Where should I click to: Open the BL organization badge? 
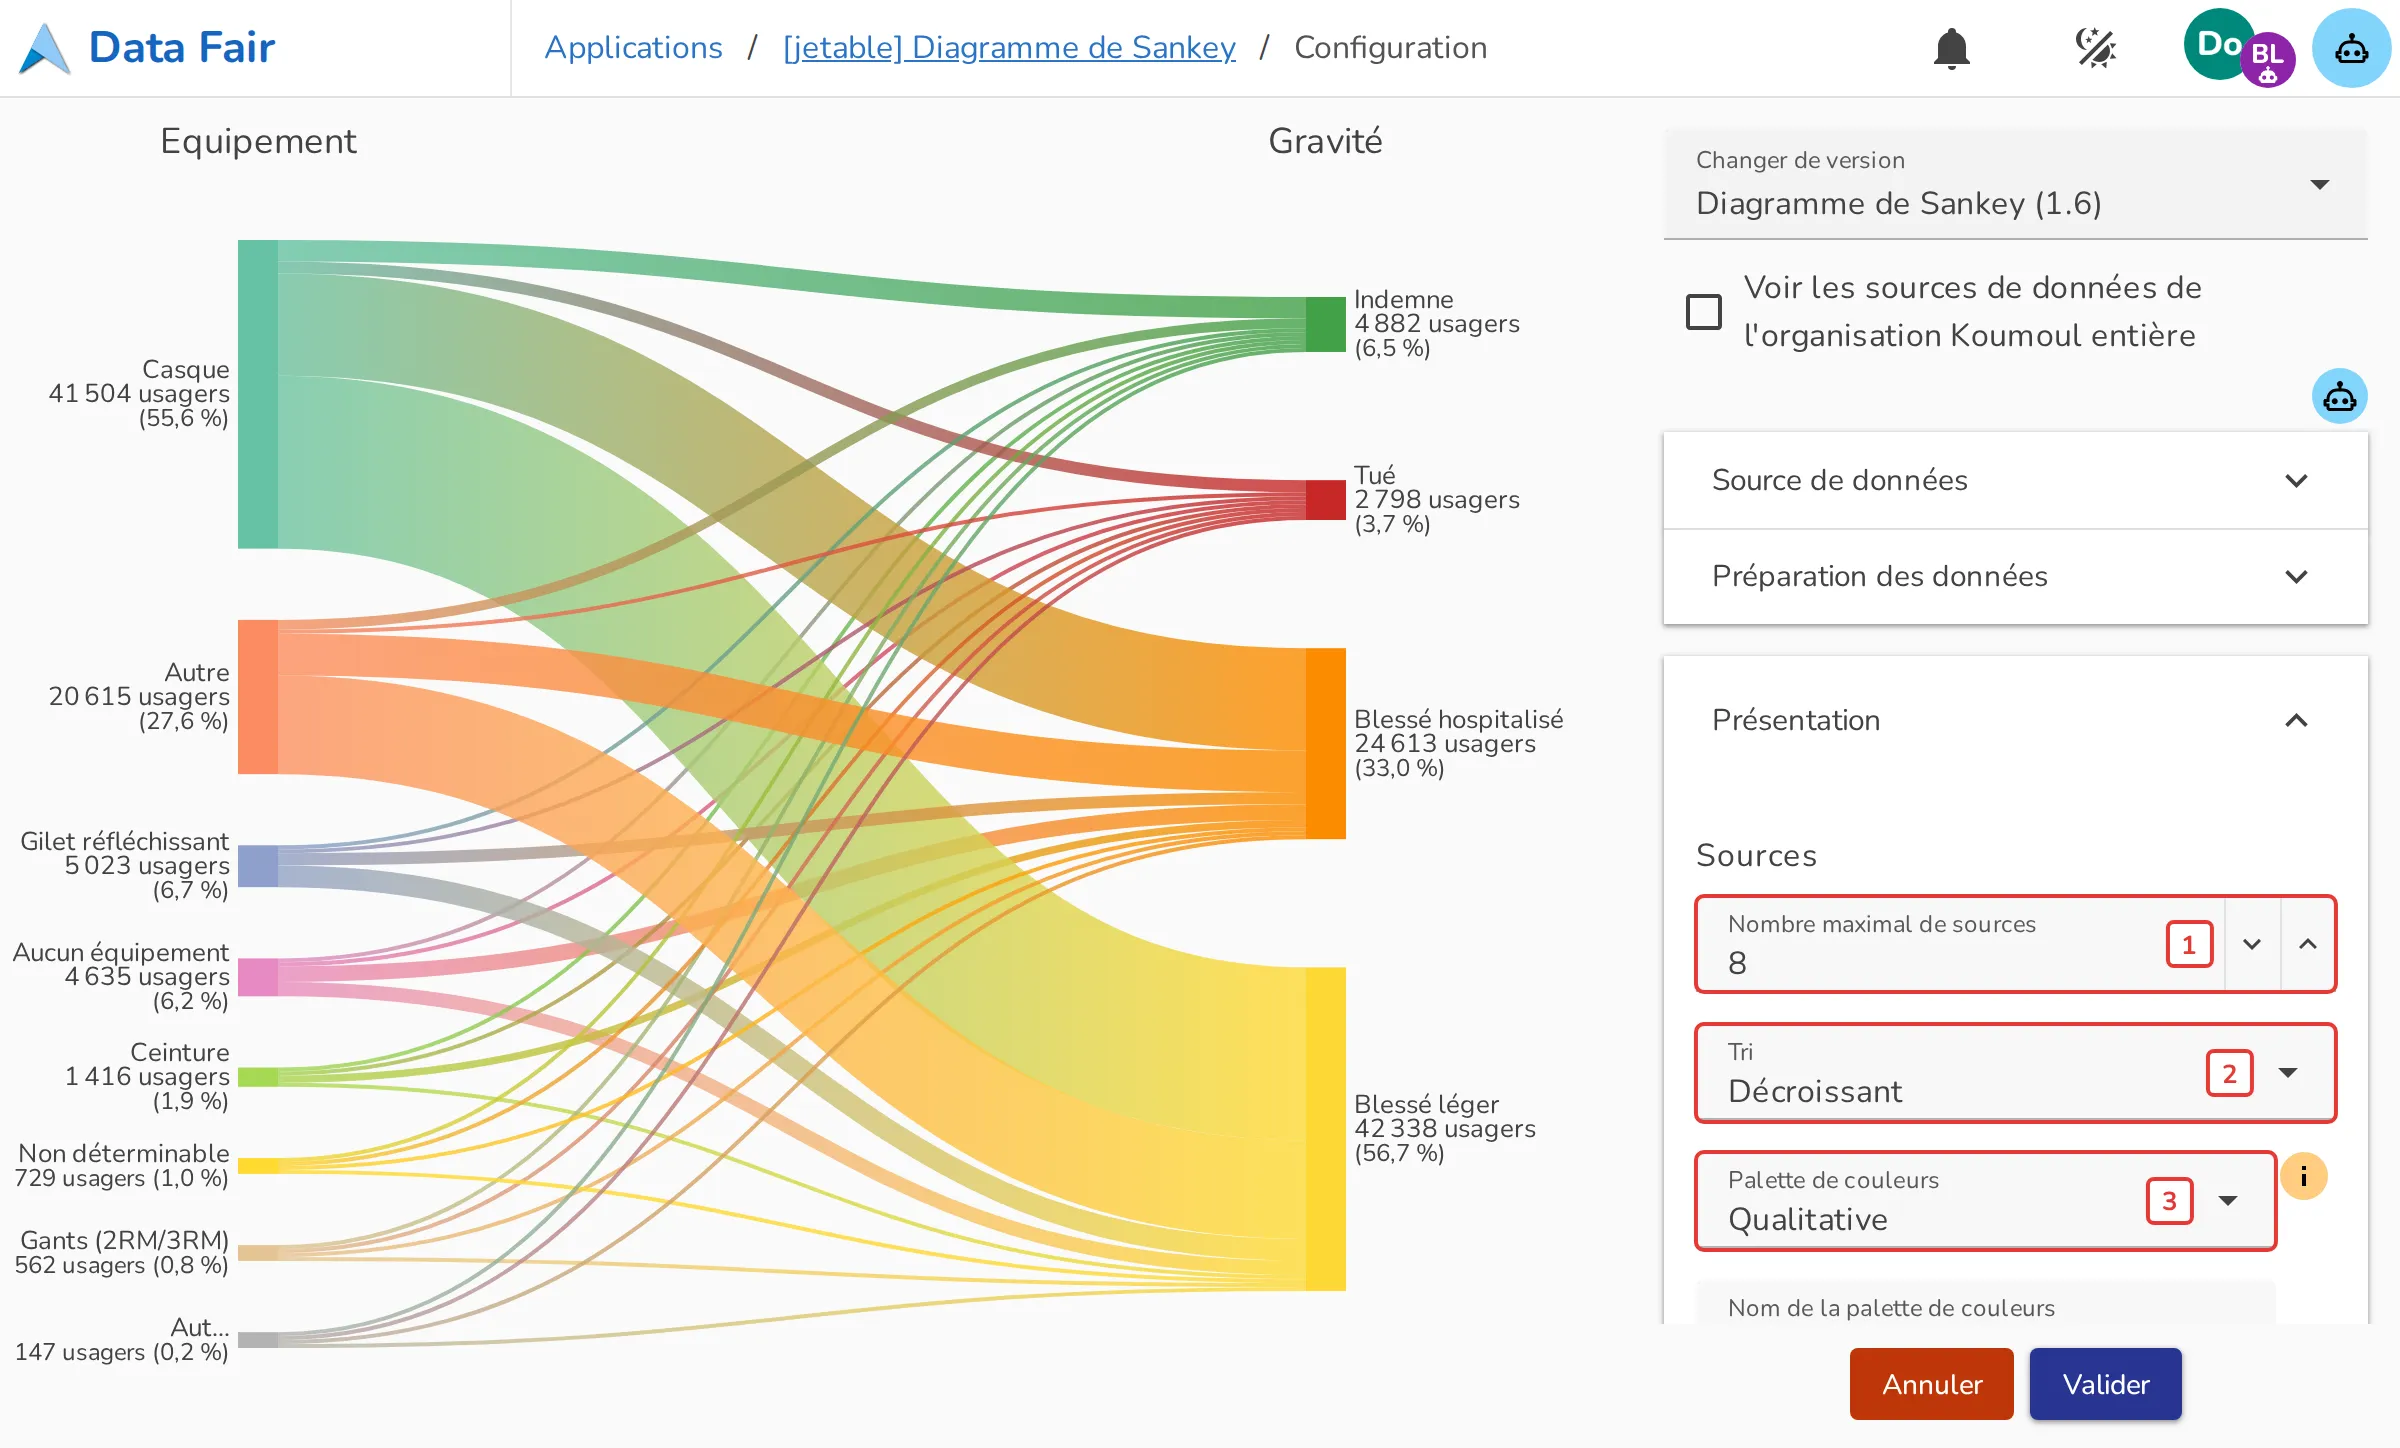point(2267,60)
